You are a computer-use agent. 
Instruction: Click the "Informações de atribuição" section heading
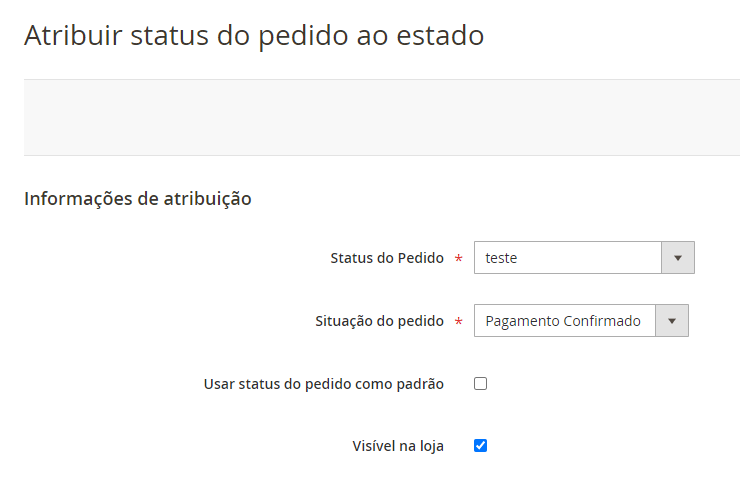pos(137,198)
